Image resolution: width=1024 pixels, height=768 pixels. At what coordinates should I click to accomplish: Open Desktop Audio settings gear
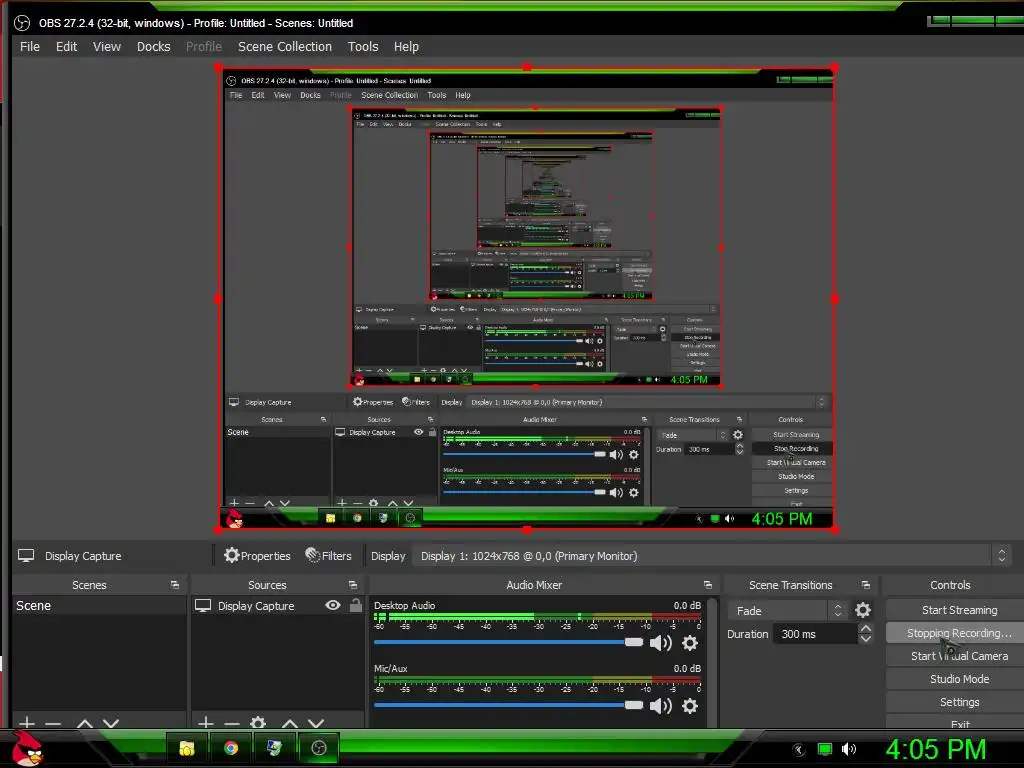point(690,643)
